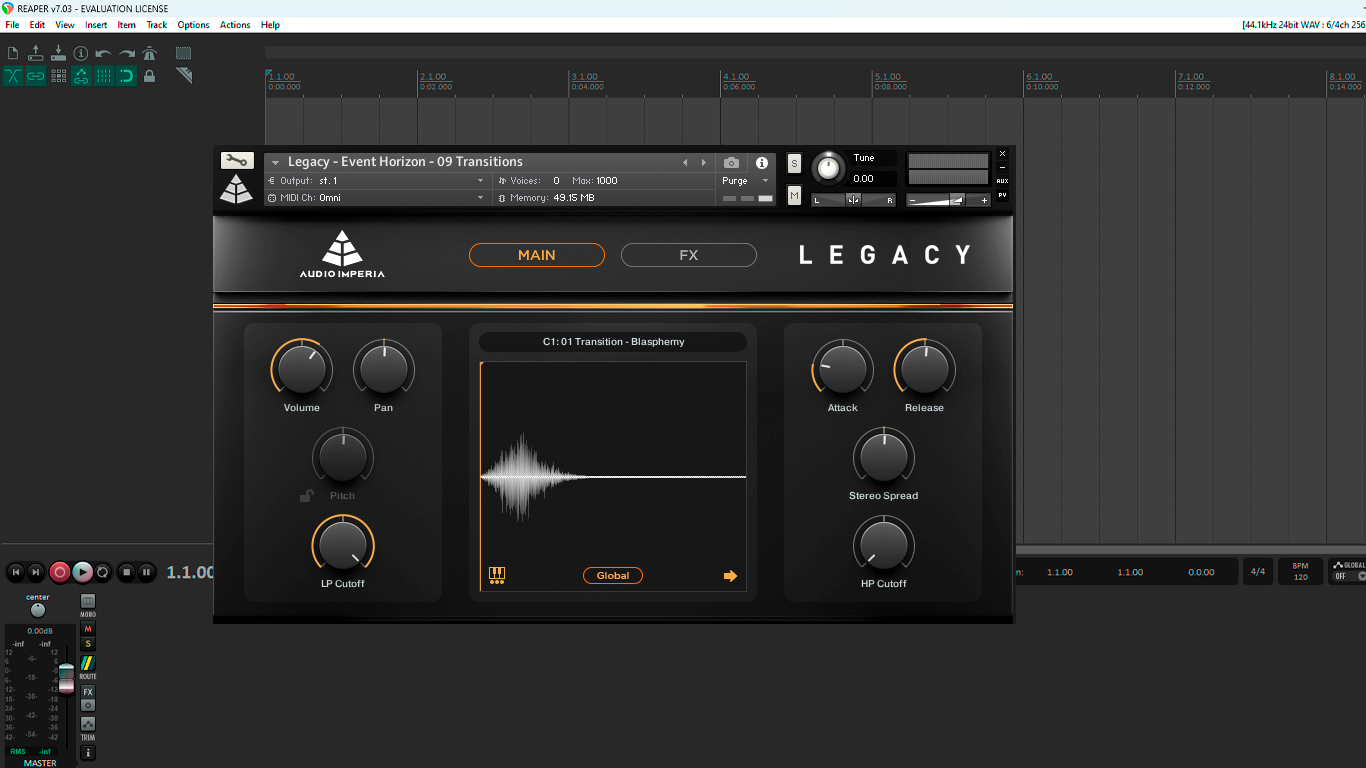Open the Insert menu
The height and width of the screenshot is (768, 1366).
pos(96,25)
